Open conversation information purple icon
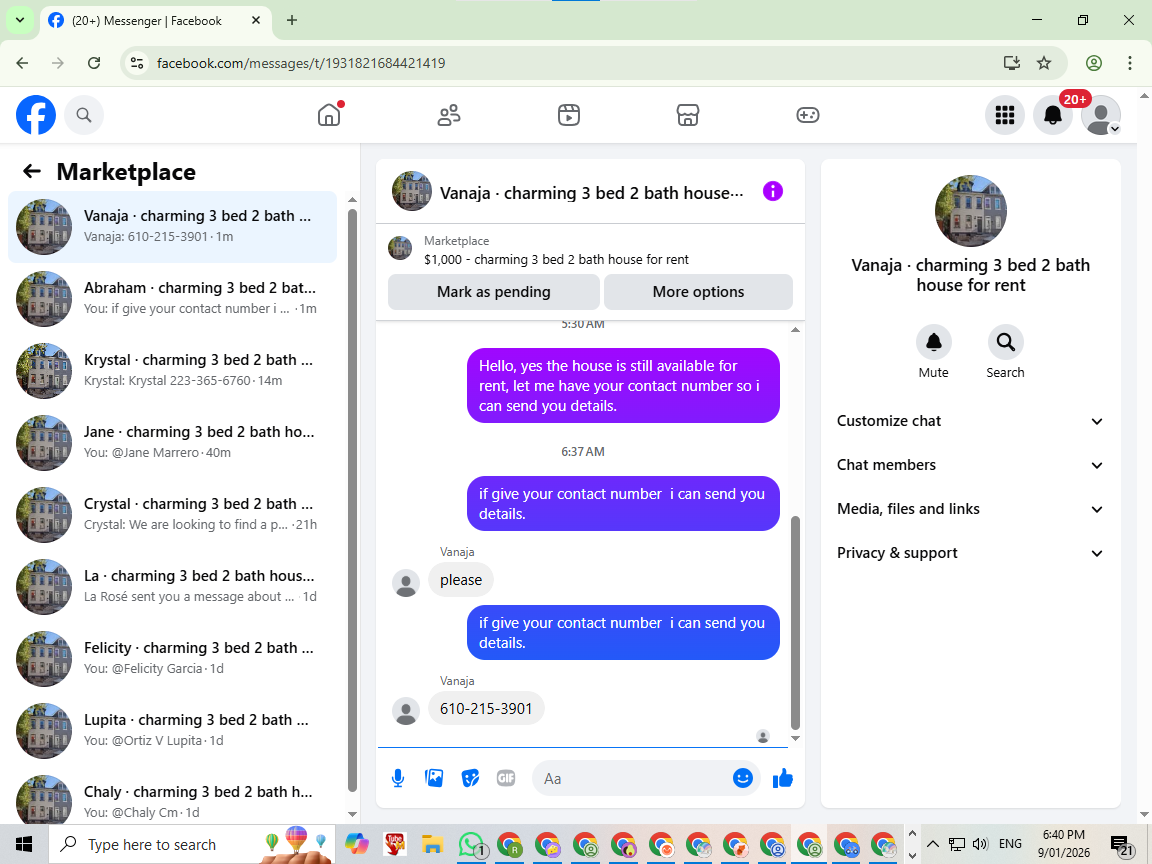Image resolution: width=1152 pixels, height=864 pixels. tap(773, 192)
